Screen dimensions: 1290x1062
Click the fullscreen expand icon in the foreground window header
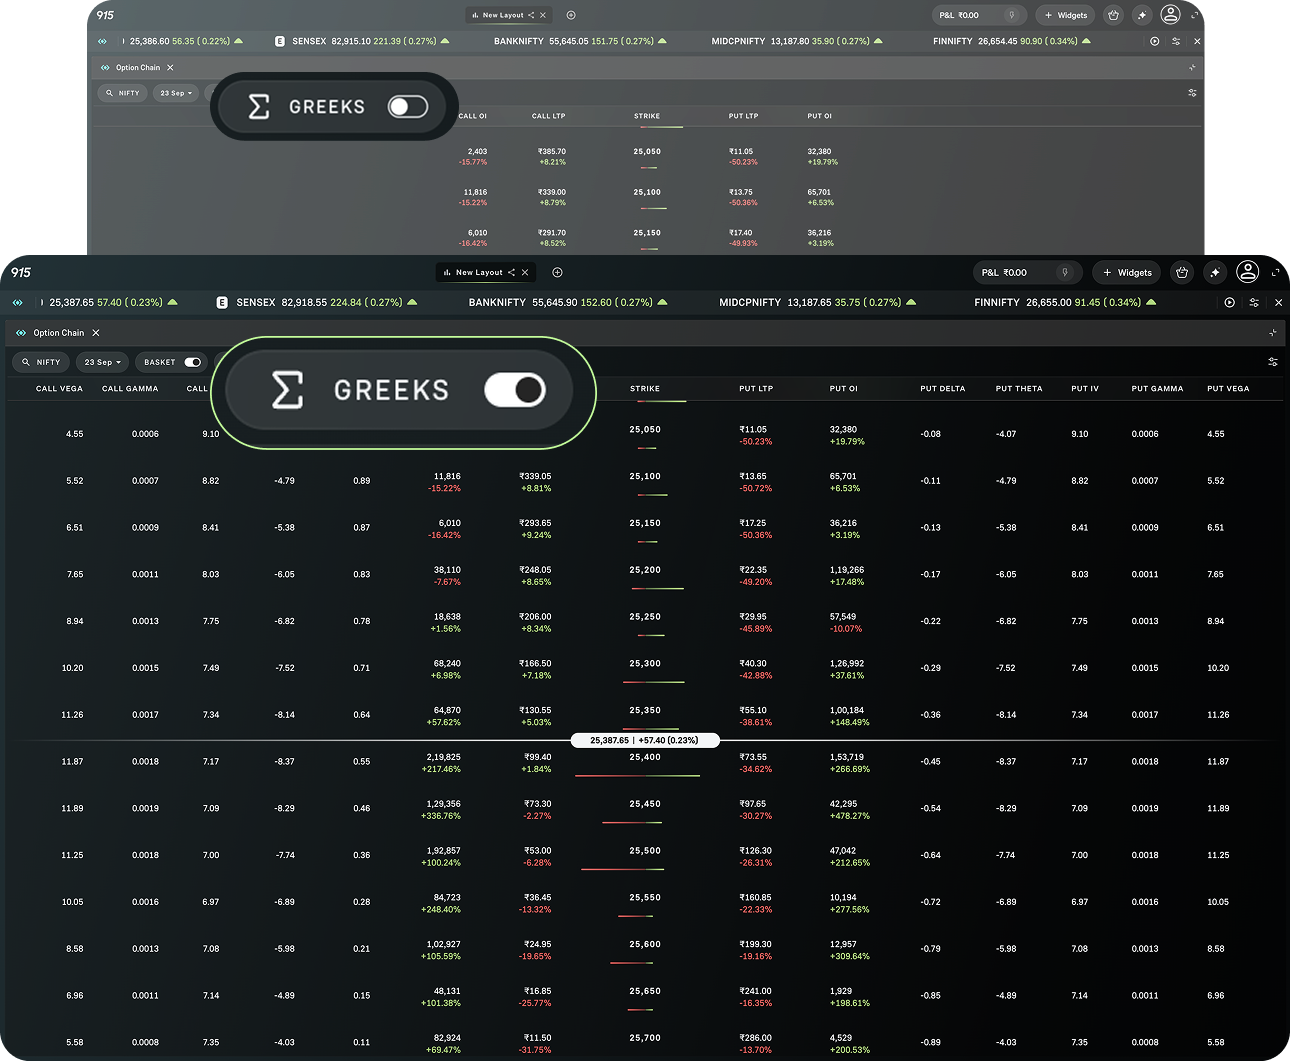point(1275,272)
